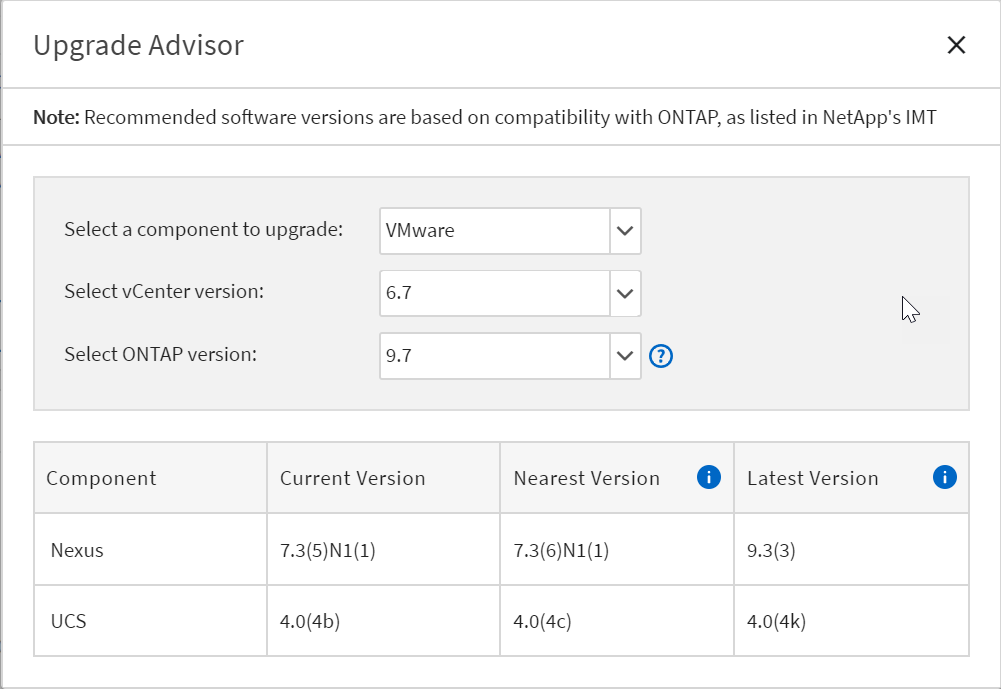The height and width of the screenshot is (689, 1001).
Task: Expand the component to upgrade dropdown arrow
Action: click(625, 231)
